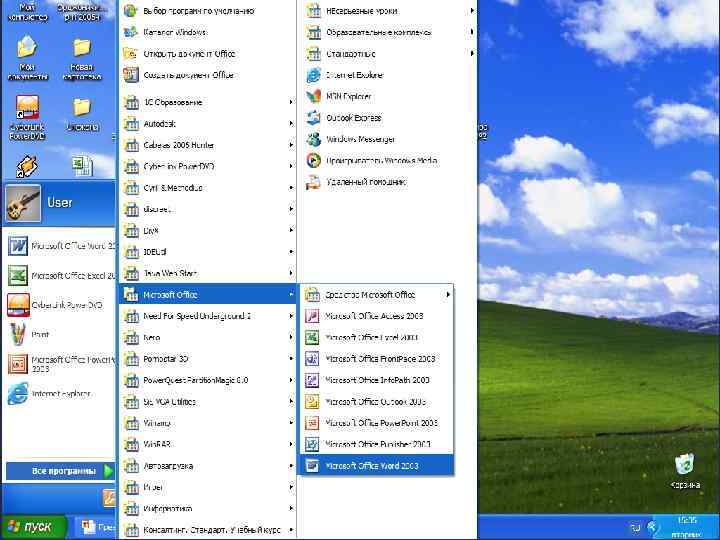Viewport: 720px width, 540px height.
Task: Click the Paint icon in Start menu
Action: pyautogui.click(x=18, y=334)
